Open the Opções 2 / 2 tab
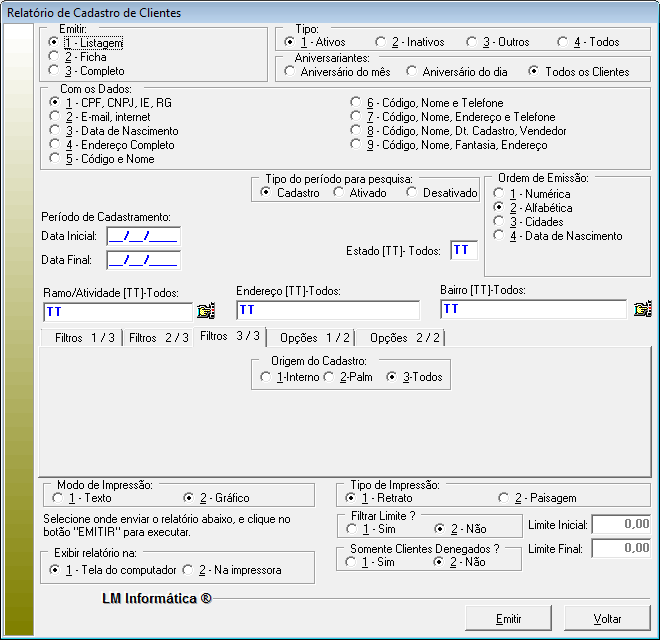Image resolution: width=660 pixels, height=640 pixels. [x=402, y=338]
